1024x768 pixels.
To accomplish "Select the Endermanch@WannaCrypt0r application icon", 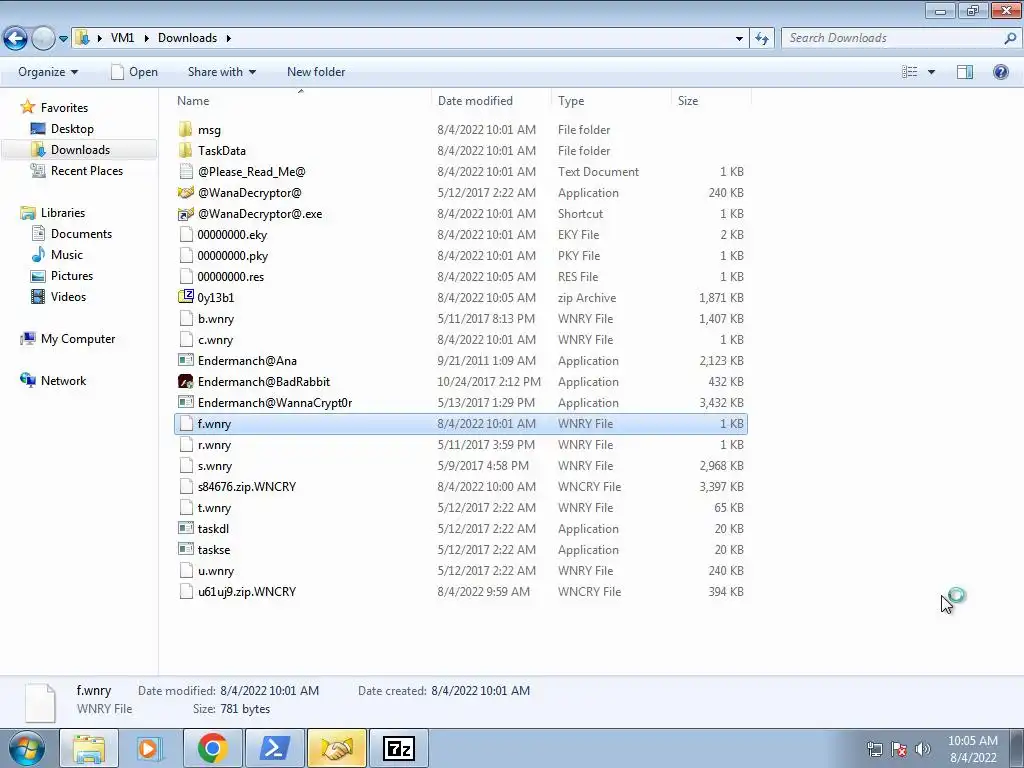I will [x=185, y=402].
